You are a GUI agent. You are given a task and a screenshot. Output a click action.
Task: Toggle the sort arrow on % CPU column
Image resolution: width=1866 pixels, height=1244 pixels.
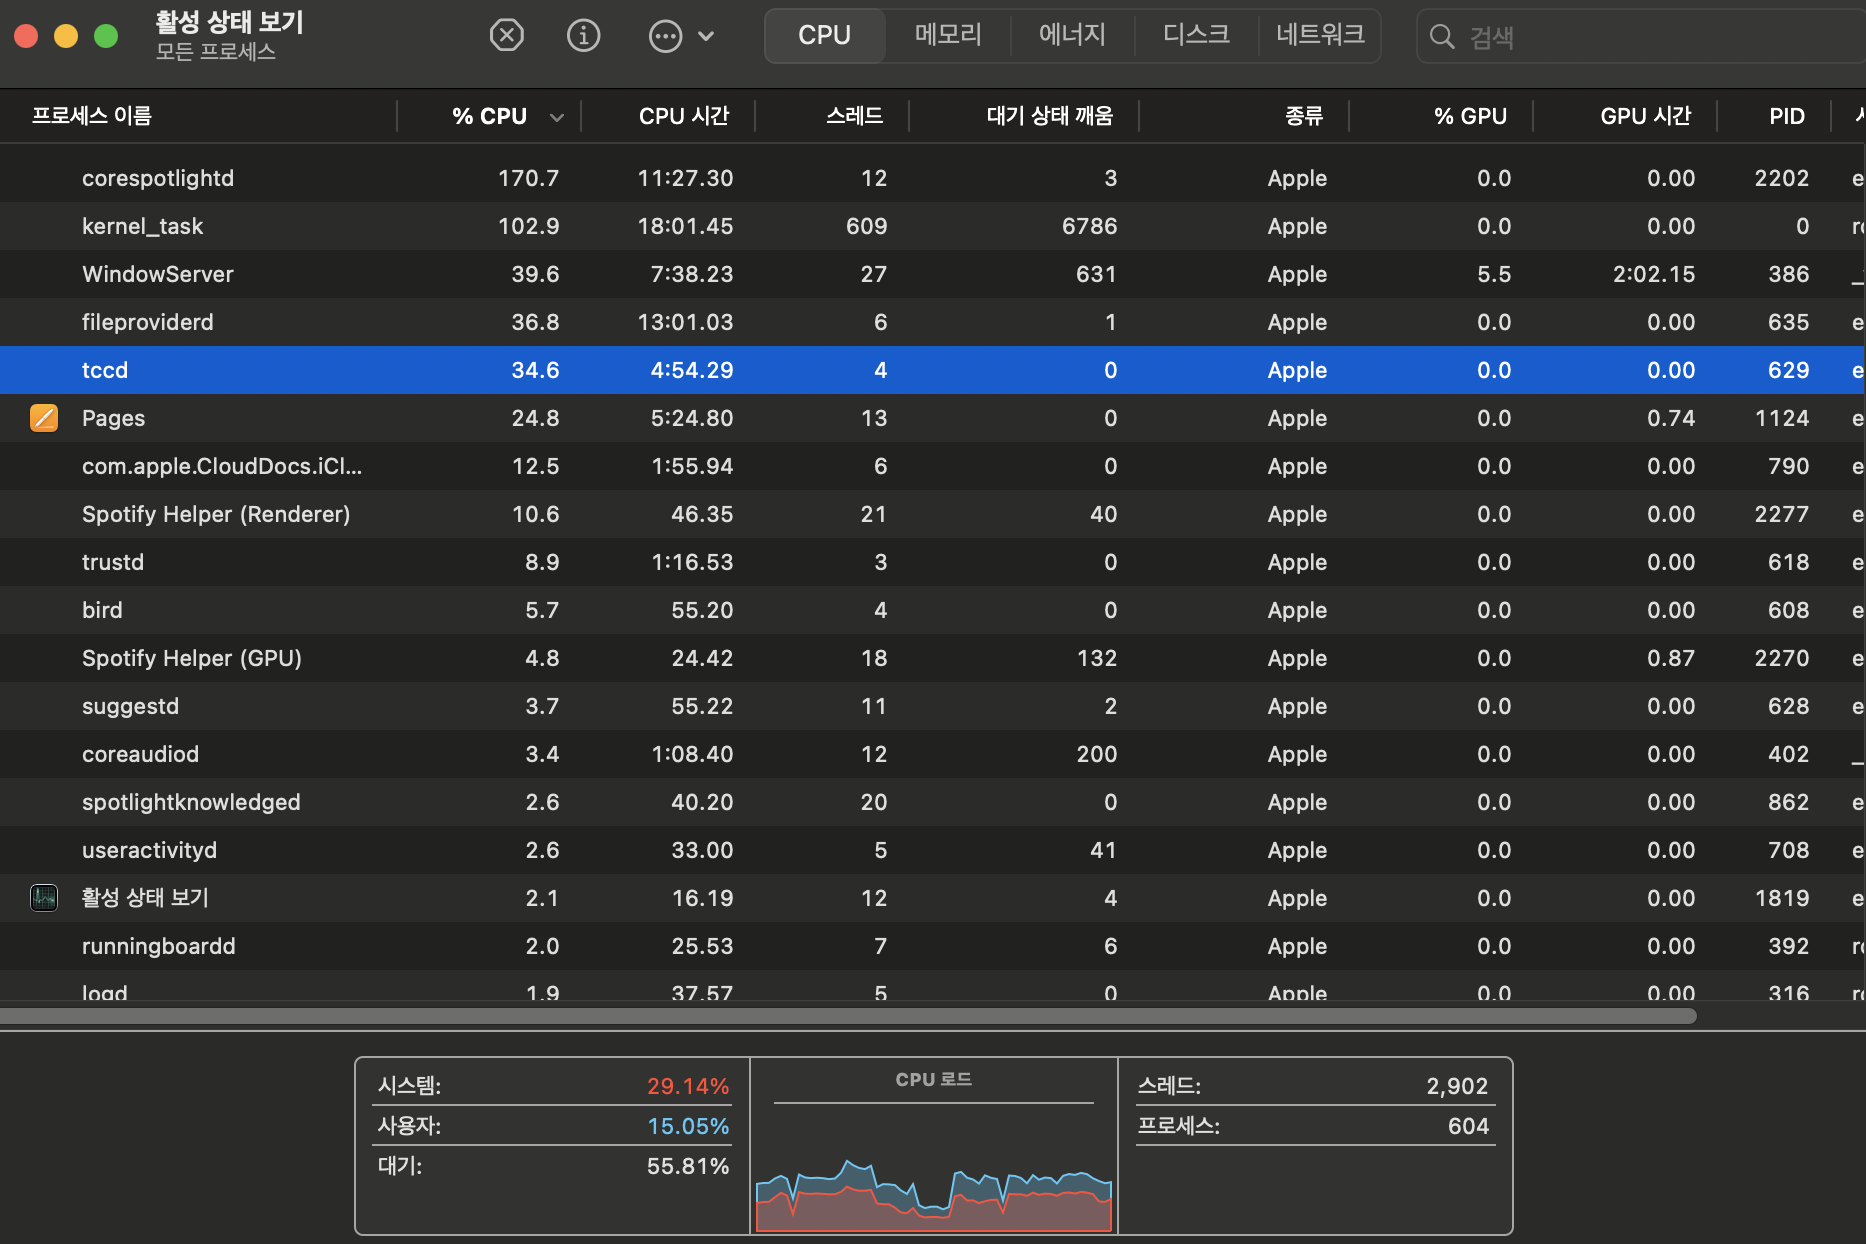[x=557, y=117]
